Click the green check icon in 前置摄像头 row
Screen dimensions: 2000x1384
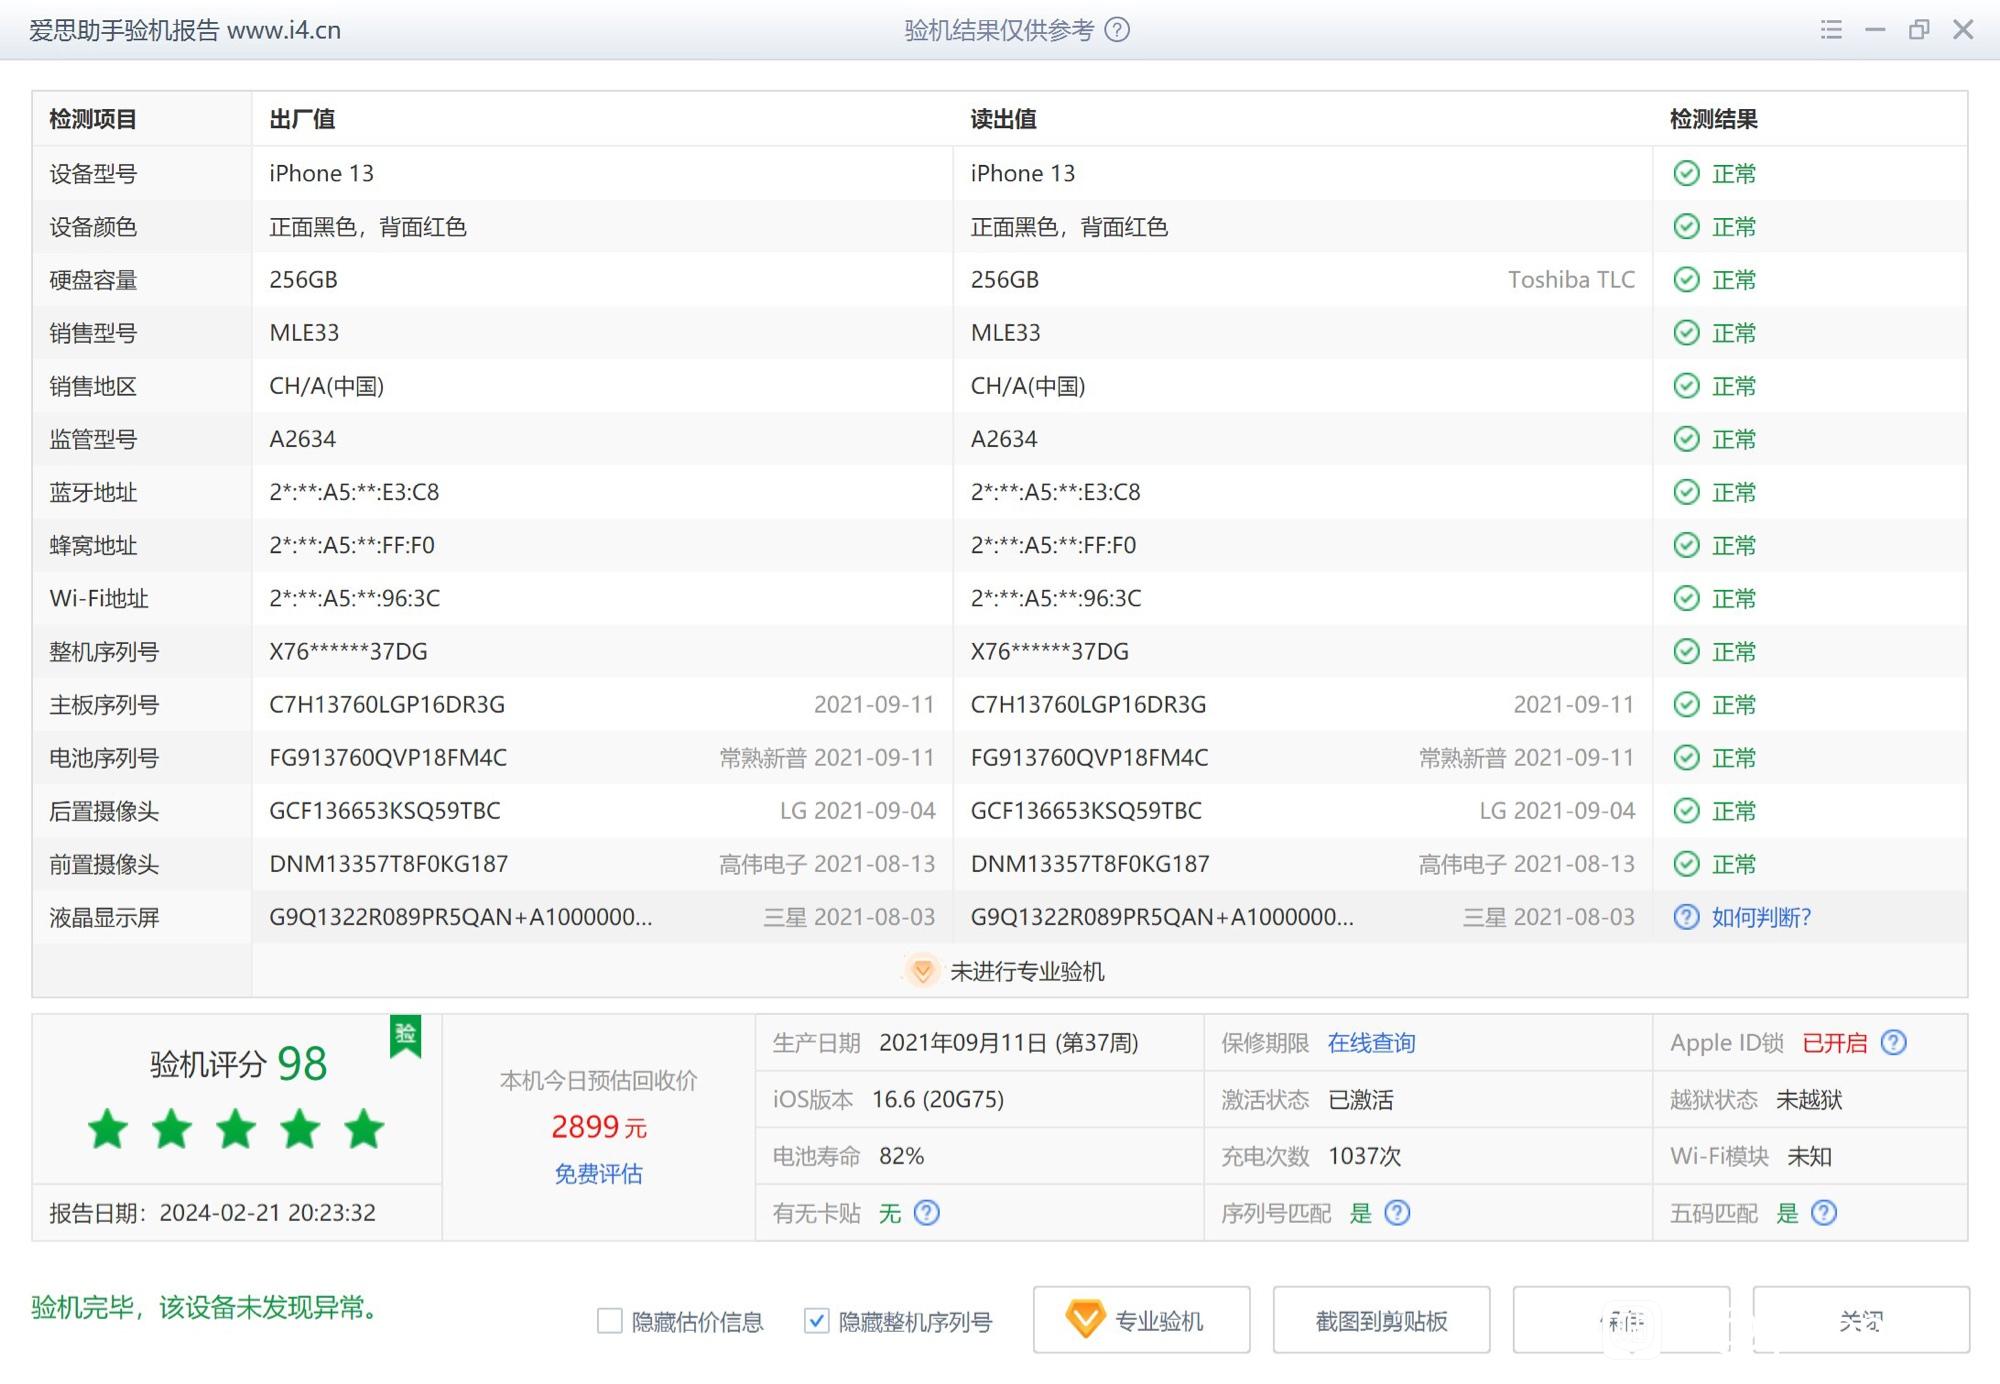pos(1686,863)
